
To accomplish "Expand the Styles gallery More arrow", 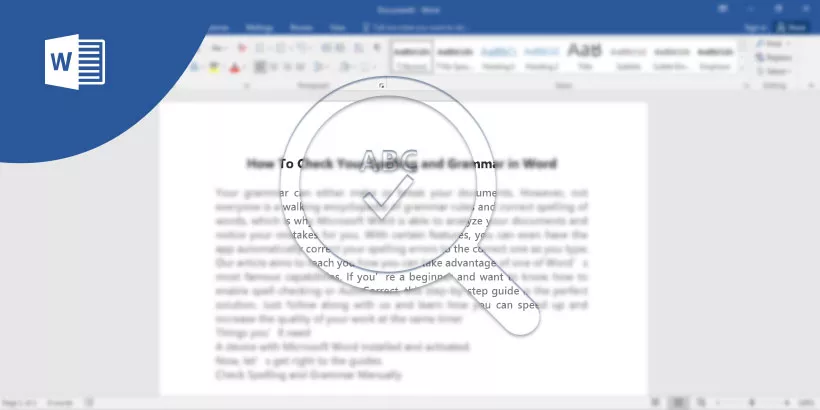I will point(742,70).
